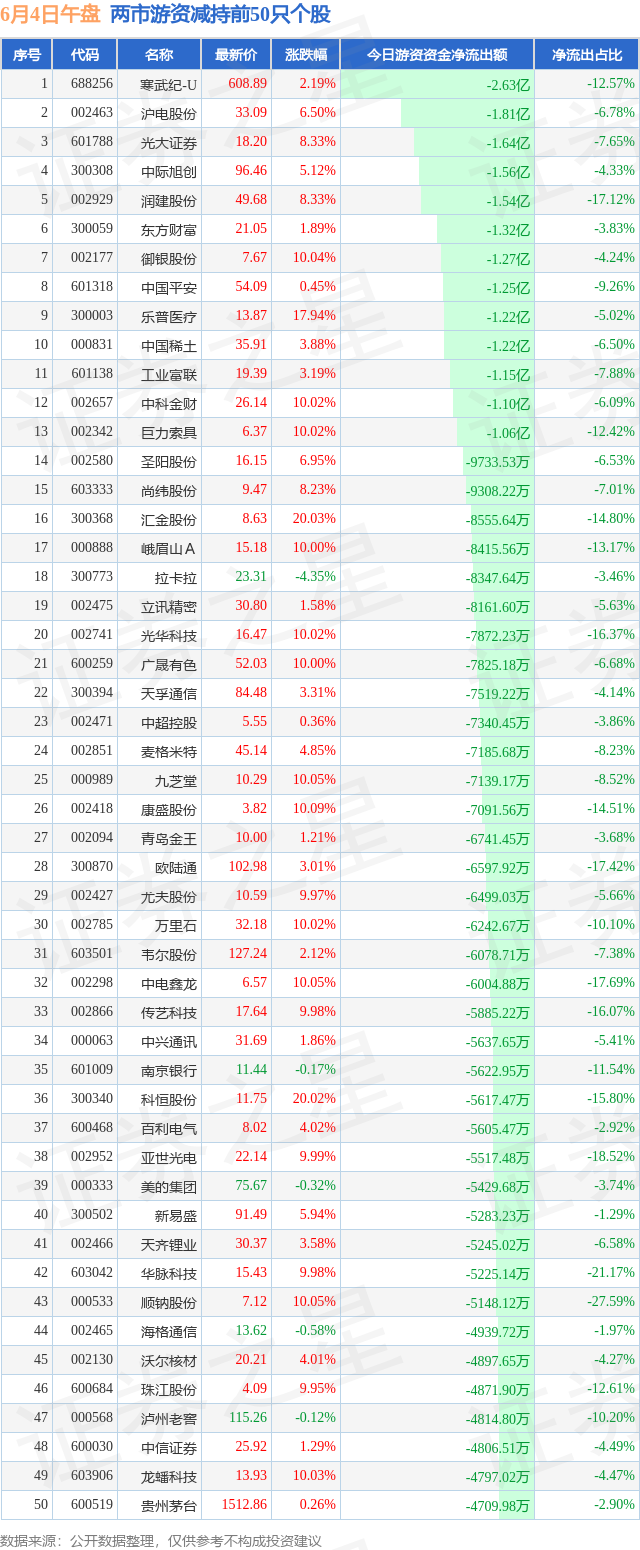Select stock name 新易盛
Screen dimensions: 640x1550
click(x=176, y=1215)
